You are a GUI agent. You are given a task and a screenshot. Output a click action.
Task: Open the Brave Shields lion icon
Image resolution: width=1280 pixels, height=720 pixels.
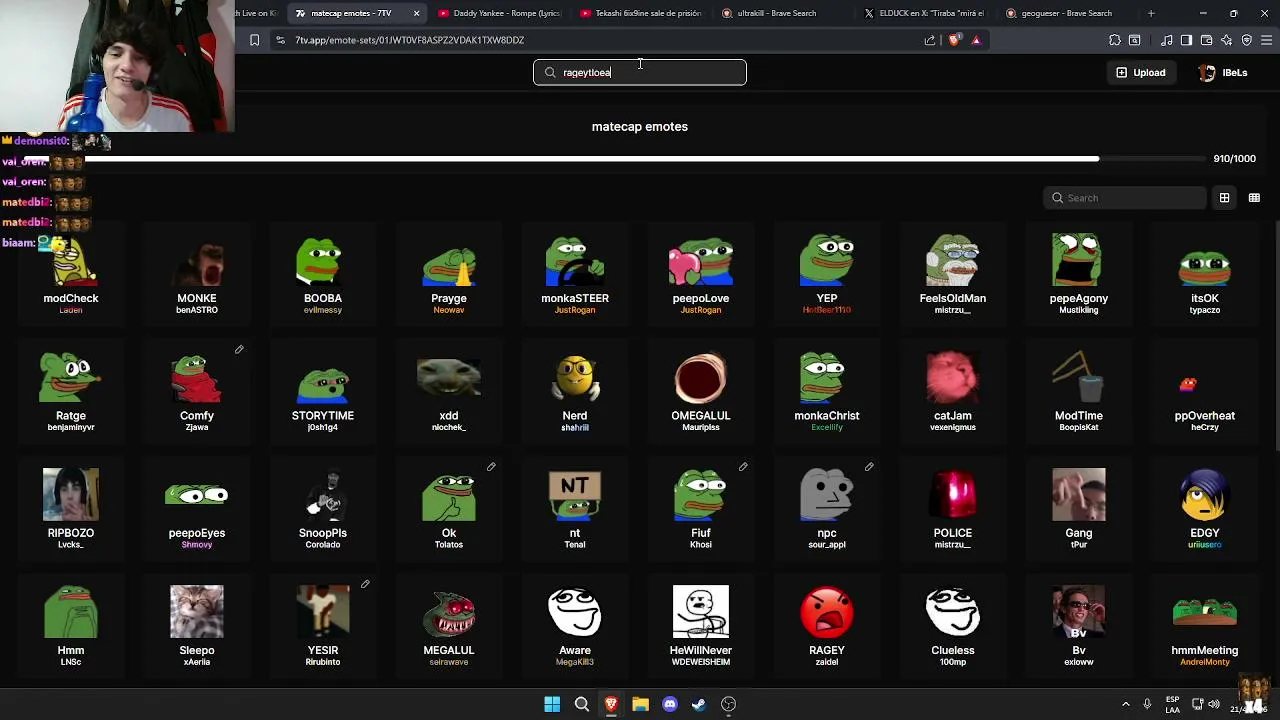pos(954,40)
